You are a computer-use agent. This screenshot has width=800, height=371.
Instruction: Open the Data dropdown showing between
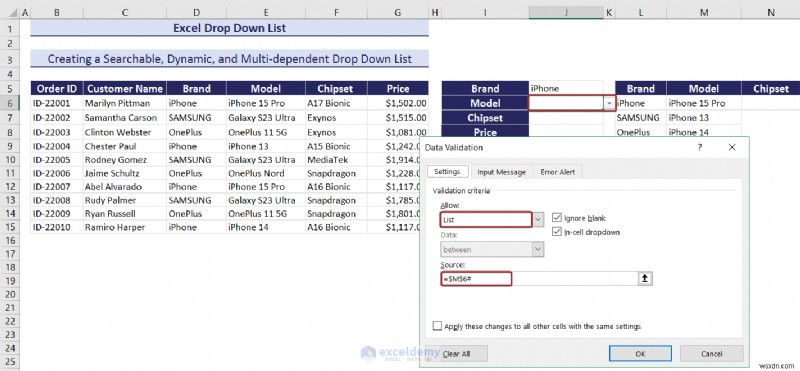click(x=538, y=249)
